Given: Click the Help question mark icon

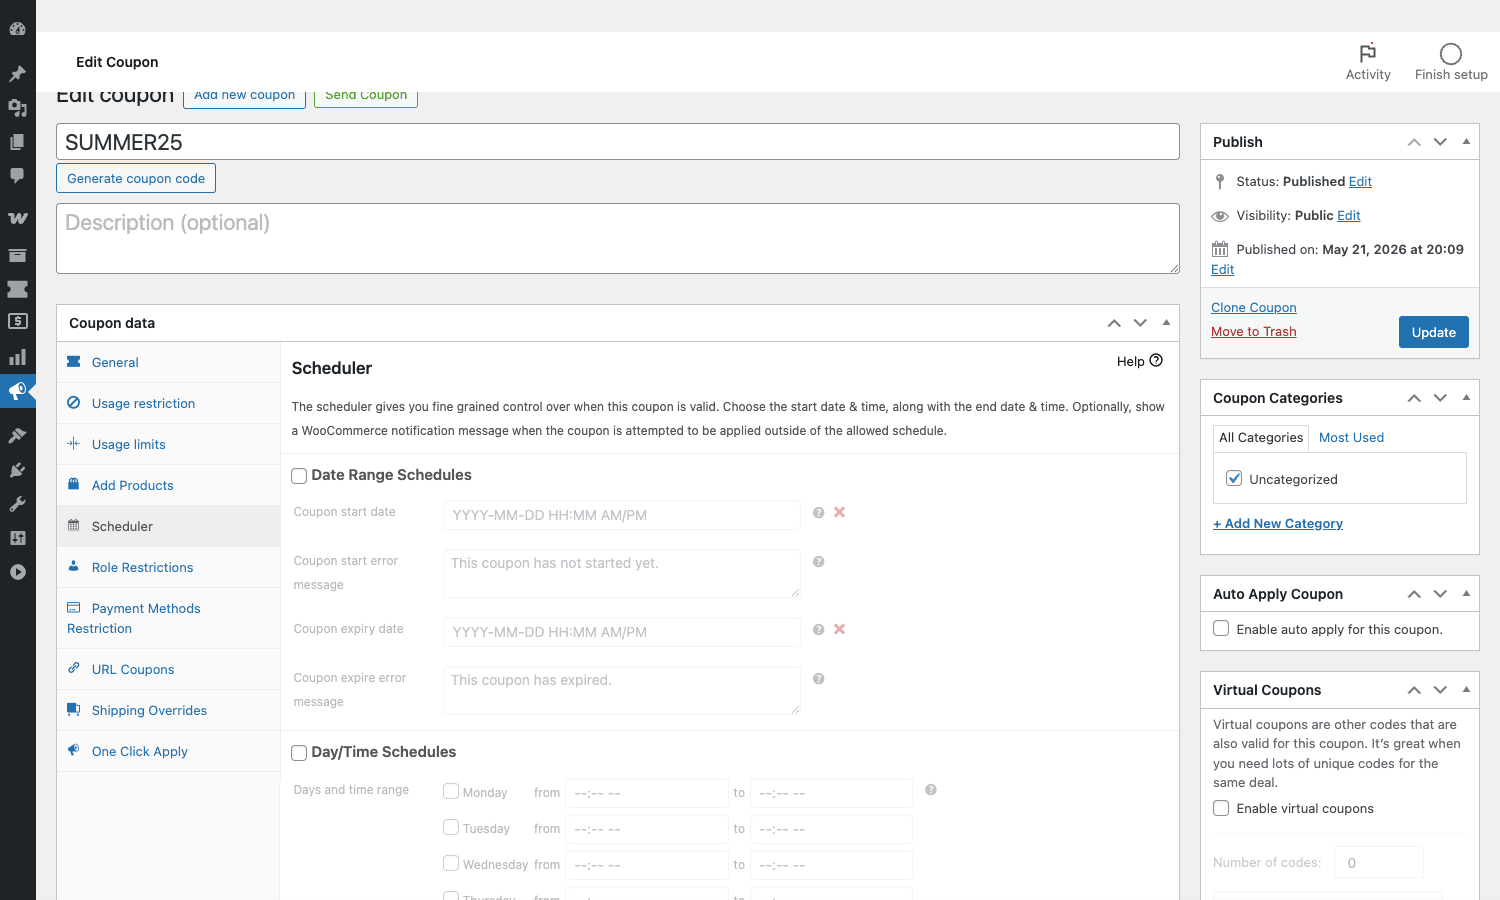Looking at the screenshot, I should click(x=1156, y=361).
